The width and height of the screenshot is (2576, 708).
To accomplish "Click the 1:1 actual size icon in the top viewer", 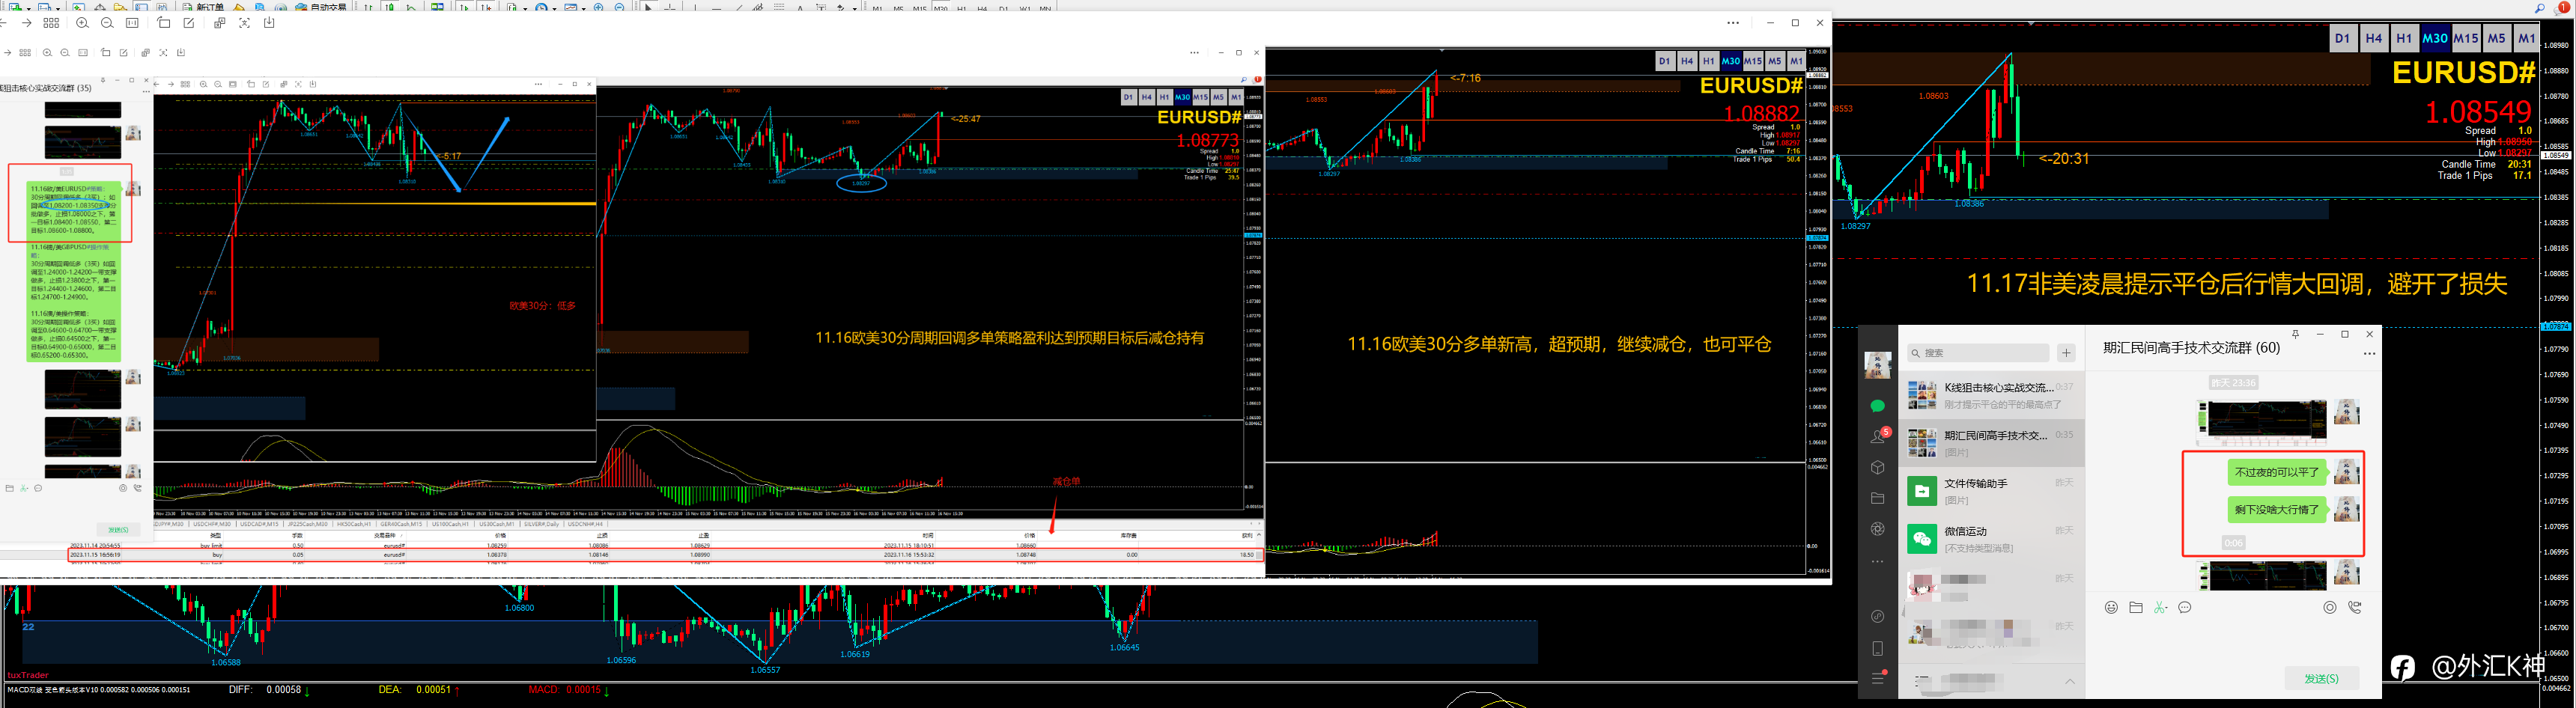I will (132, 23).
